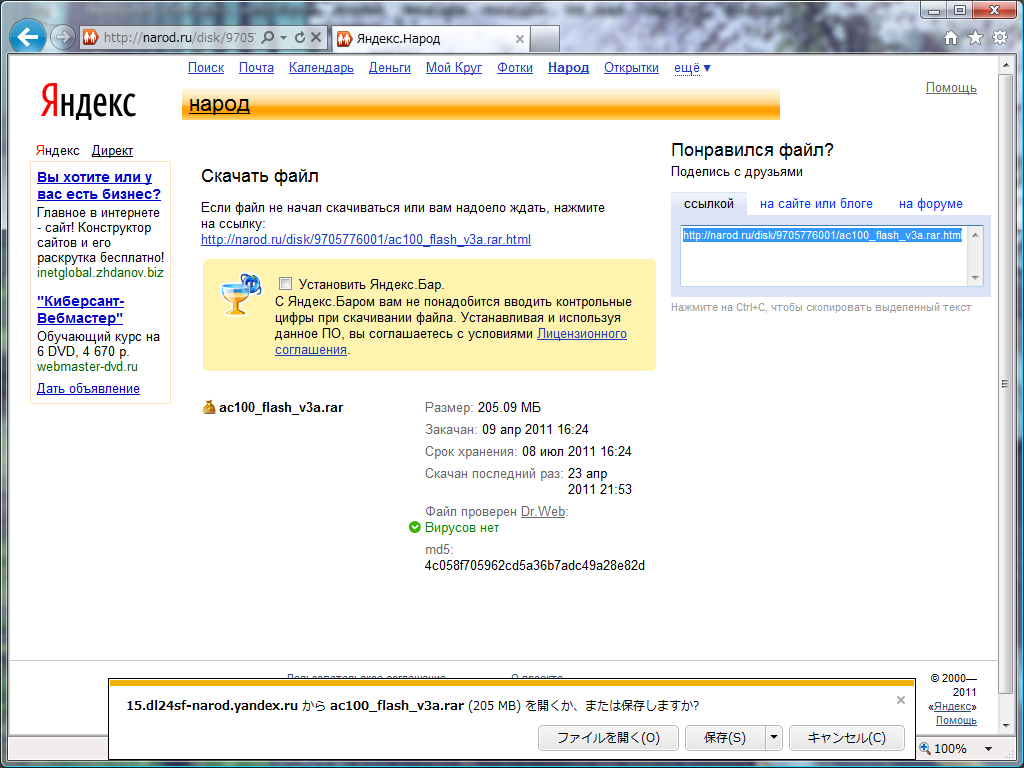Switch to на сайте или блоге tab

tap(816, 204)
